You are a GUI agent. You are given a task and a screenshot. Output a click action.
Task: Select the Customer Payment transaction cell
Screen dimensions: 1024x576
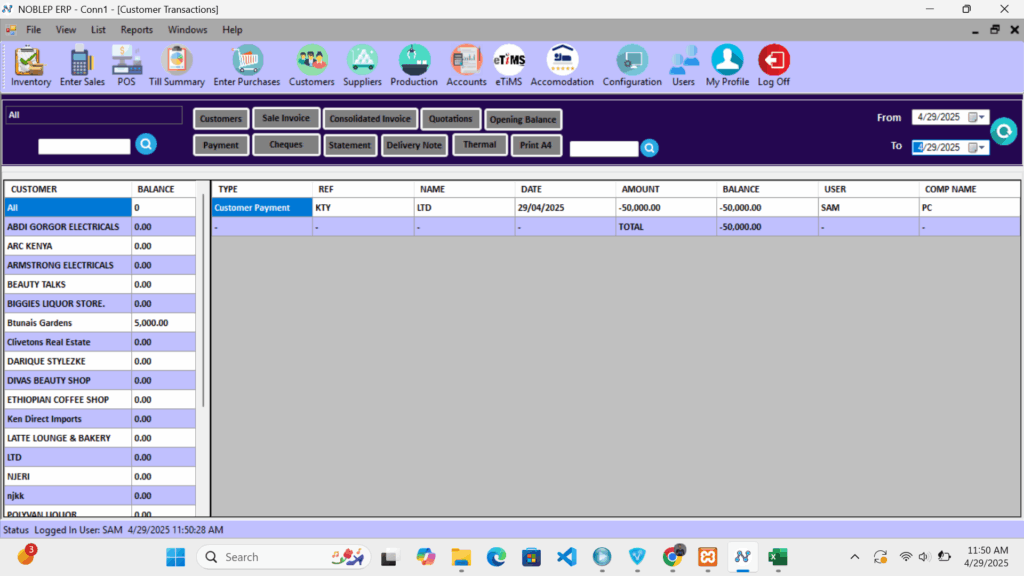click(x=262, y=208)
